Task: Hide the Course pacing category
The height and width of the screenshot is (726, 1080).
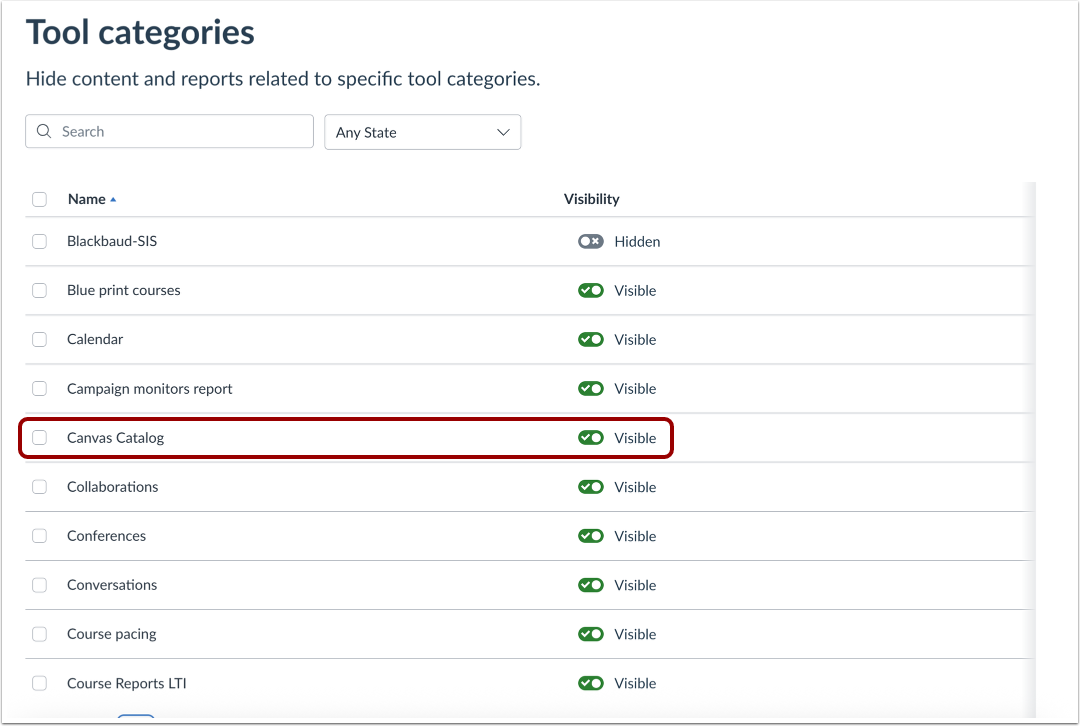Action: tap(591, 634)
